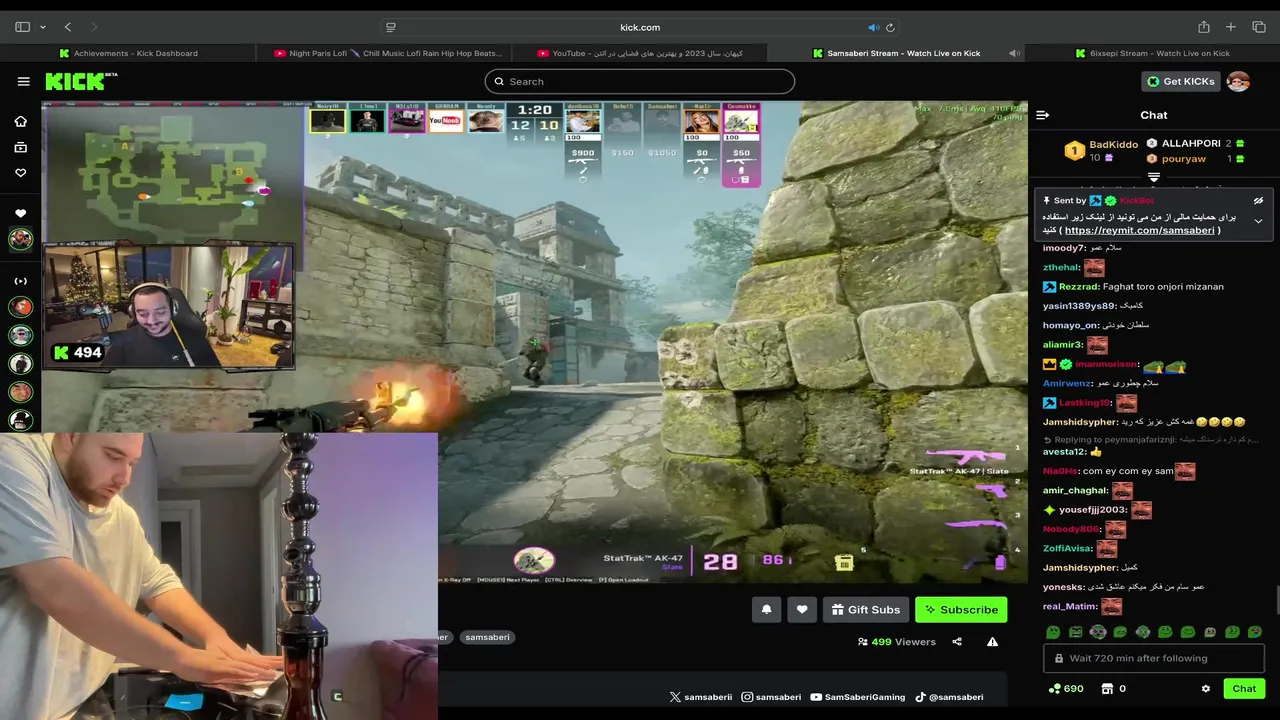Click the last crying emote in quick emotes

[1255, 632]
